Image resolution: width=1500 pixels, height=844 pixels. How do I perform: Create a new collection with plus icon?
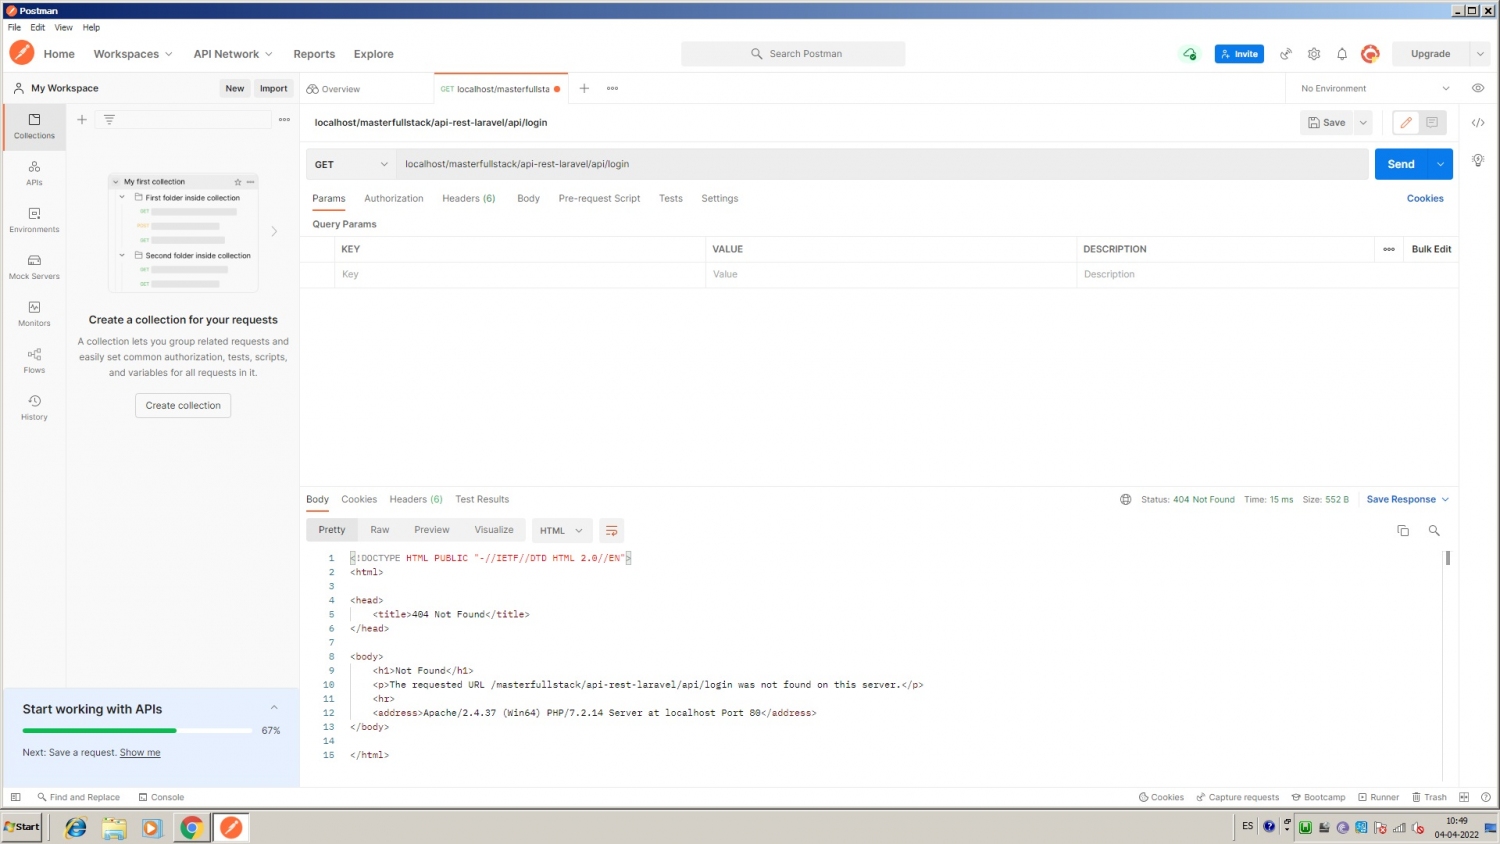(82, 119)
